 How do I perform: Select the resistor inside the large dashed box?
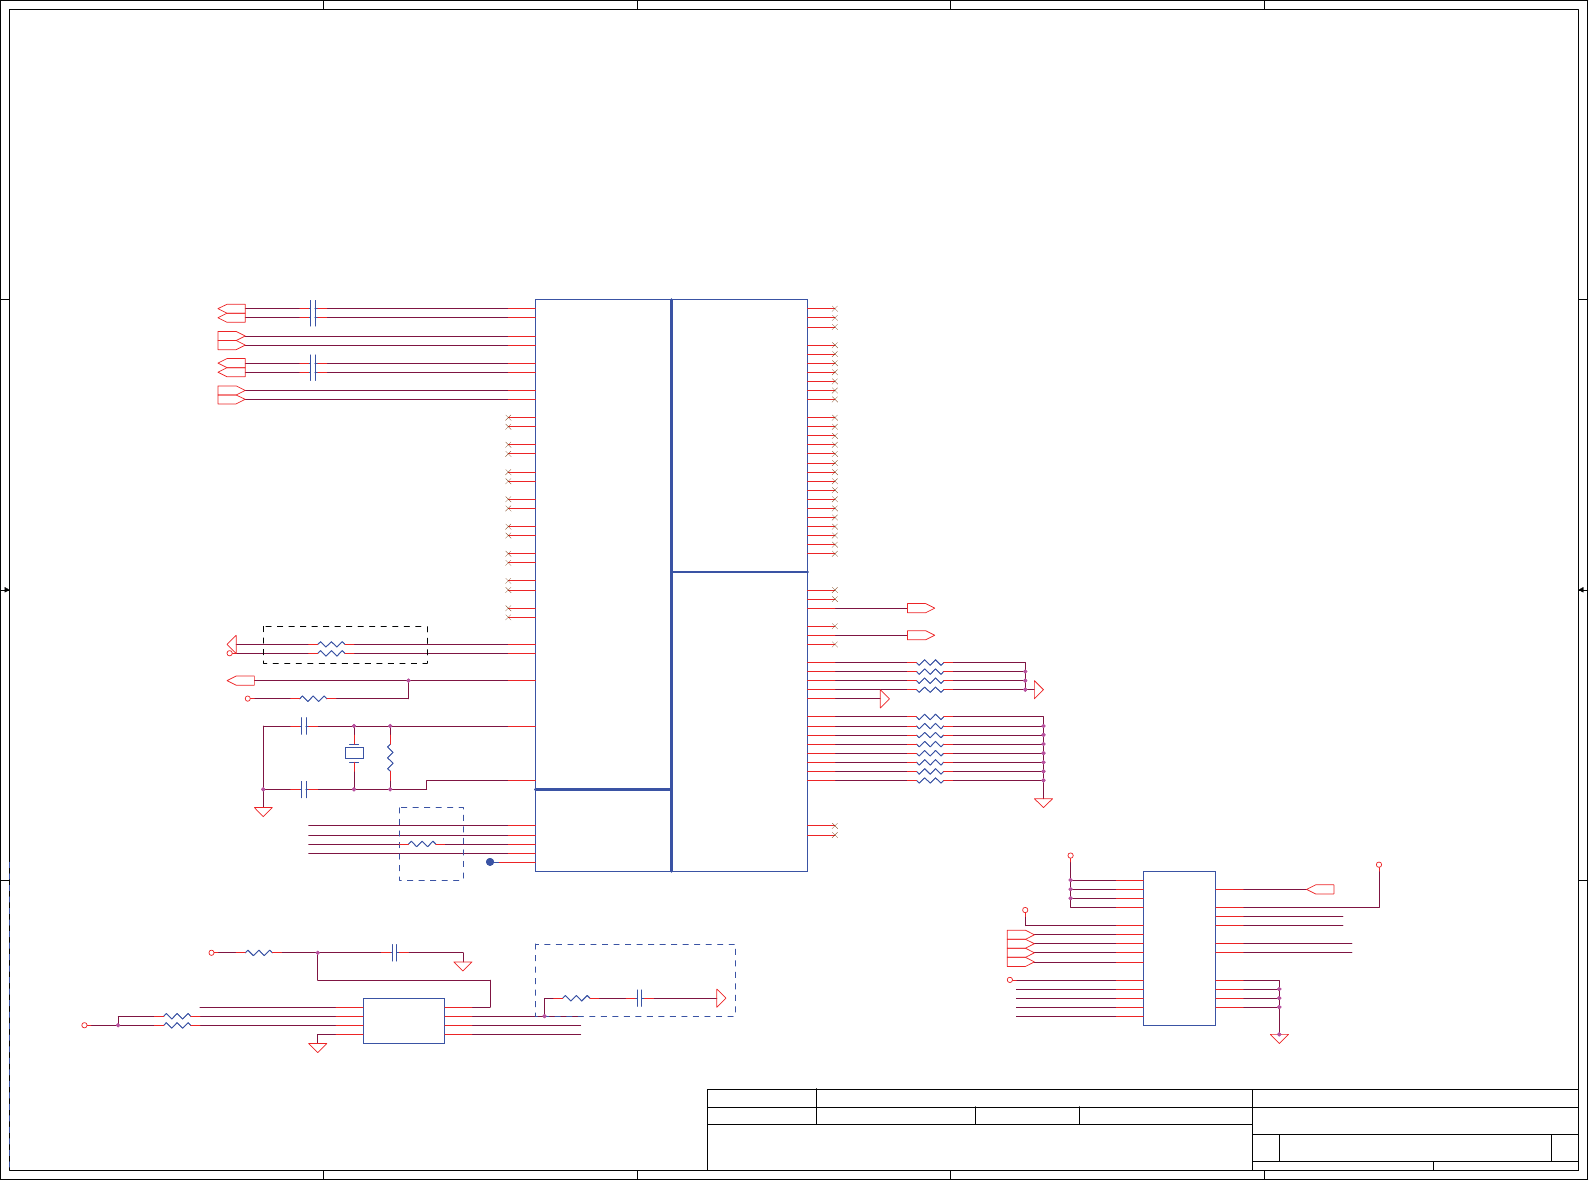(577, 998)
